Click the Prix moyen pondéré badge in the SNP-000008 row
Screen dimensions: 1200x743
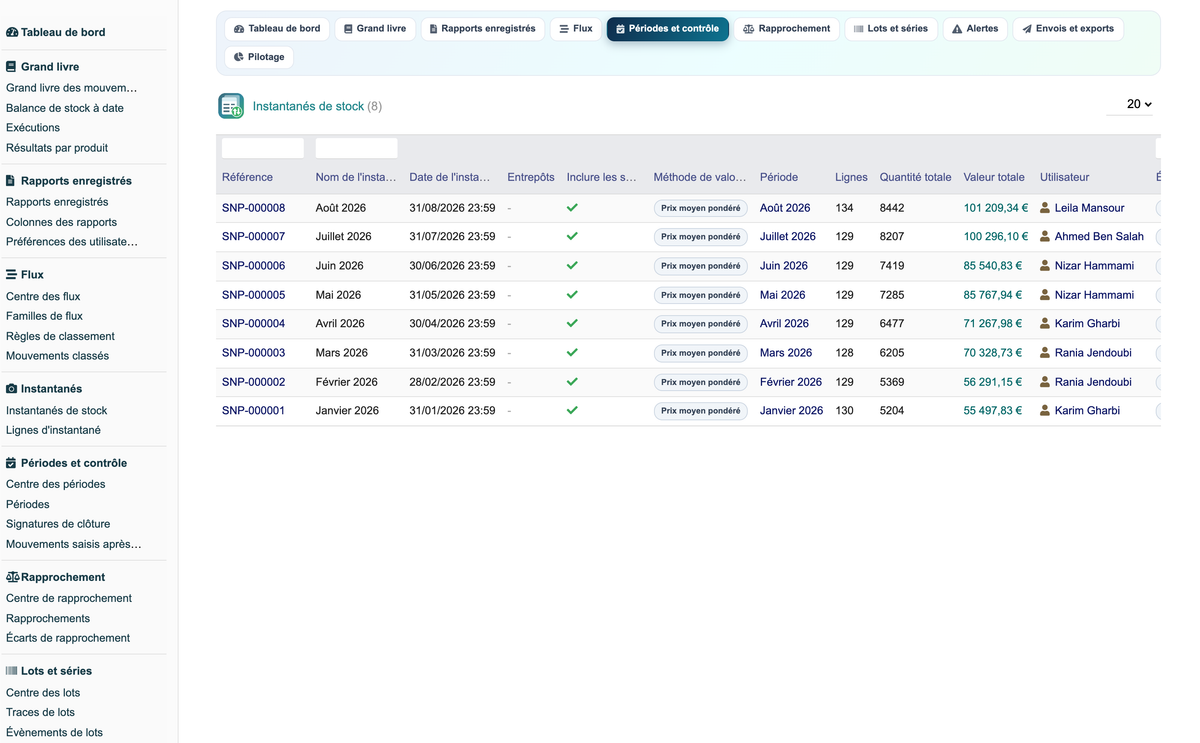(701, 208)
